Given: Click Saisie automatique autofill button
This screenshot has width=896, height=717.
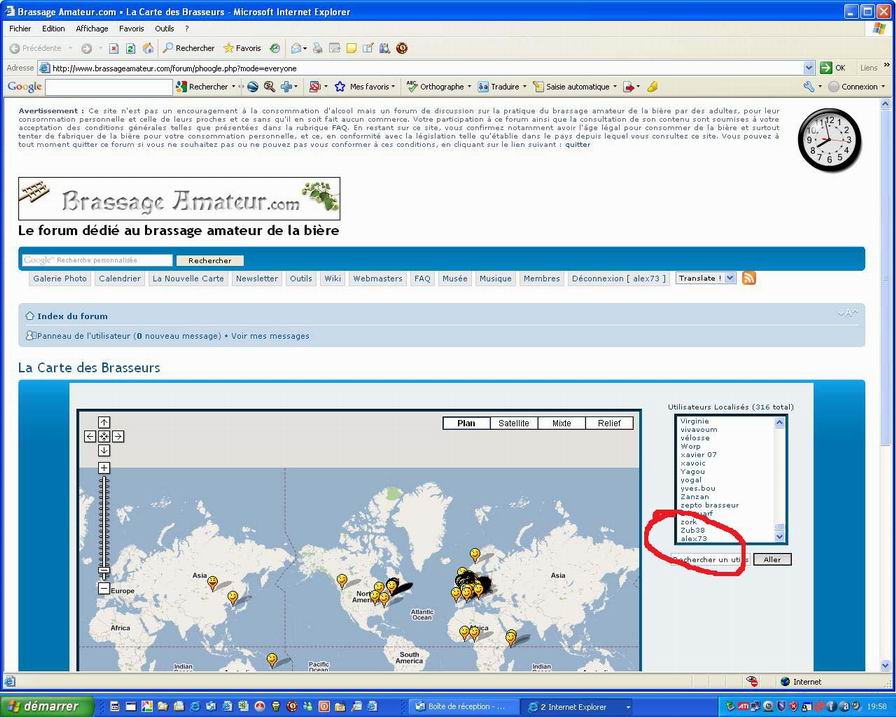Looking at the screenshot, I should coord(572,87).
